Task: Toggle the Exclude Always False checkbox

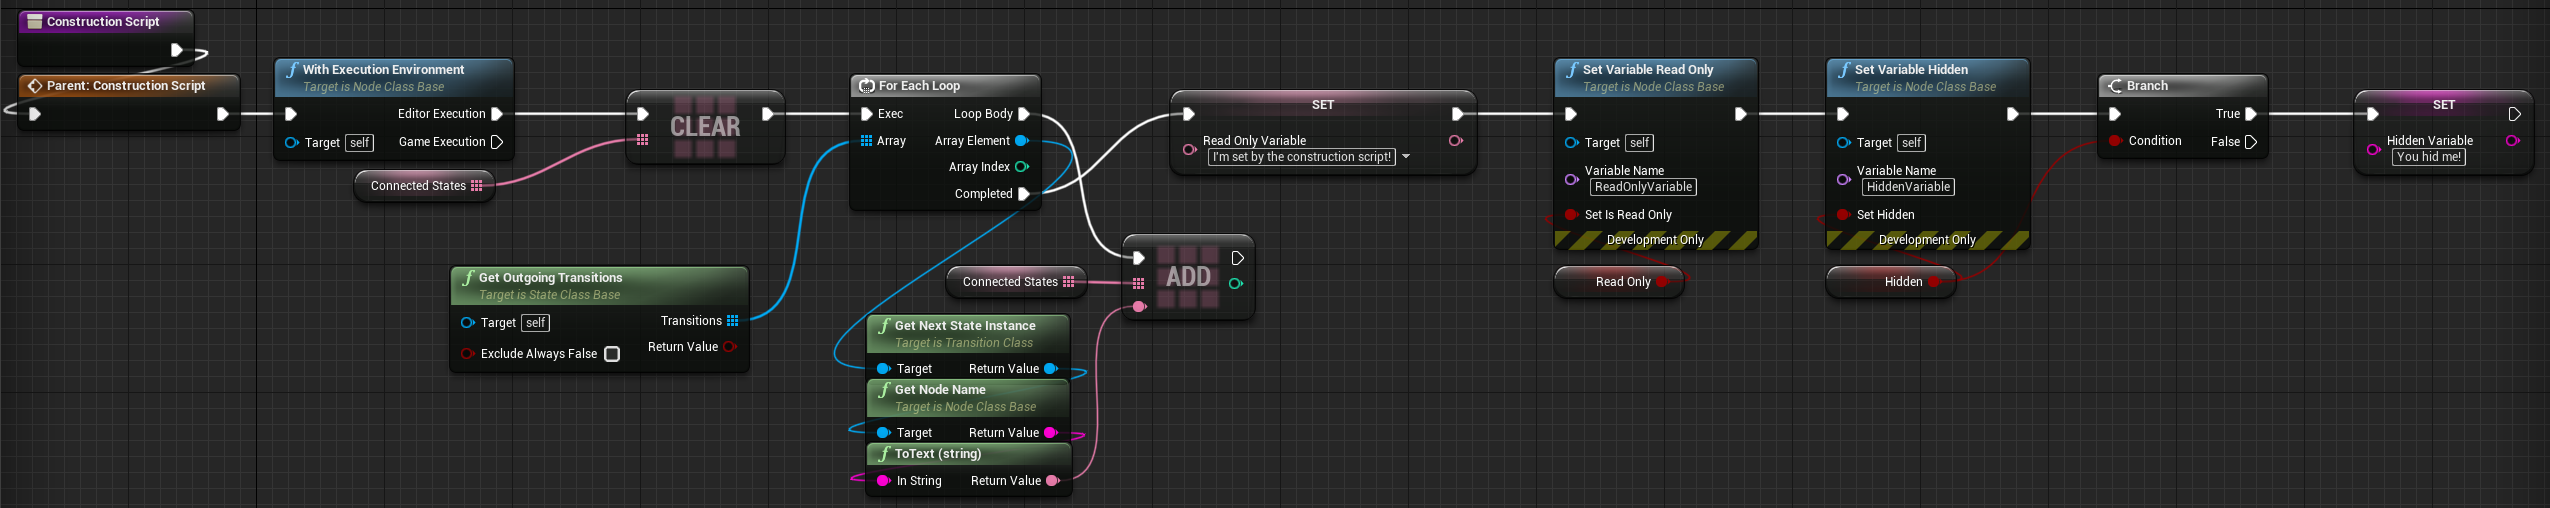Action: (612, 354)
